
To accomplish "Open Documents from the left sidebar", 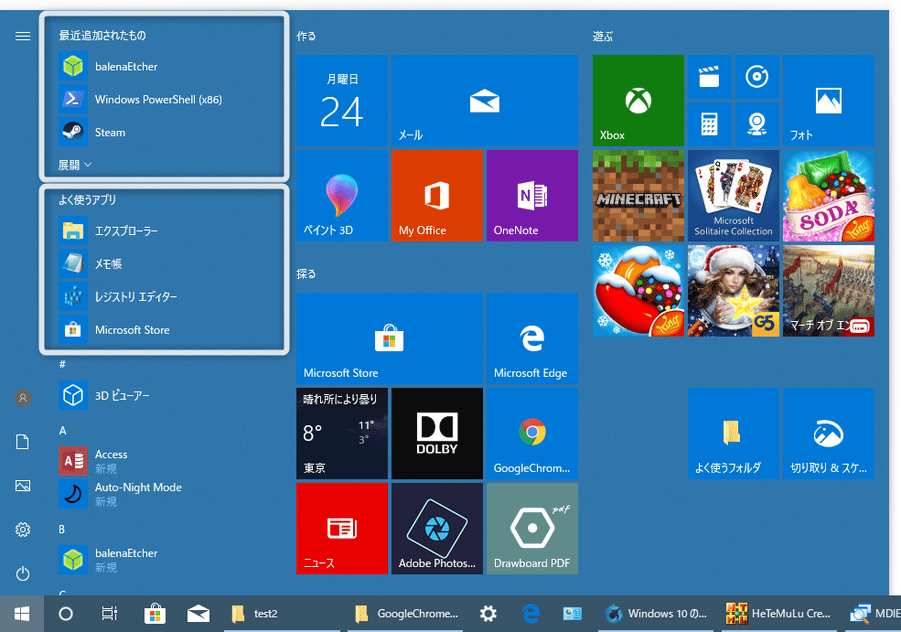I will coord(22,442).
